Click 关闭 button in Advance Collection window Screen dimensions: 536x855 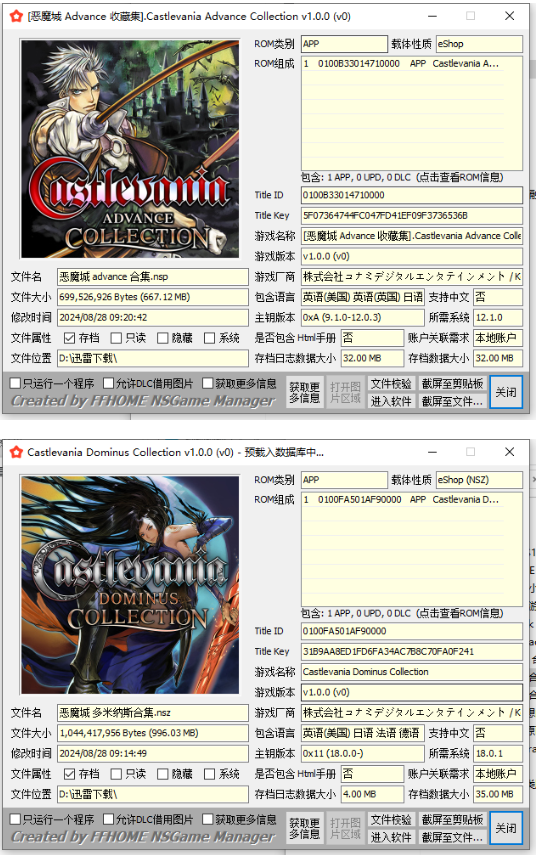point(505,392)
